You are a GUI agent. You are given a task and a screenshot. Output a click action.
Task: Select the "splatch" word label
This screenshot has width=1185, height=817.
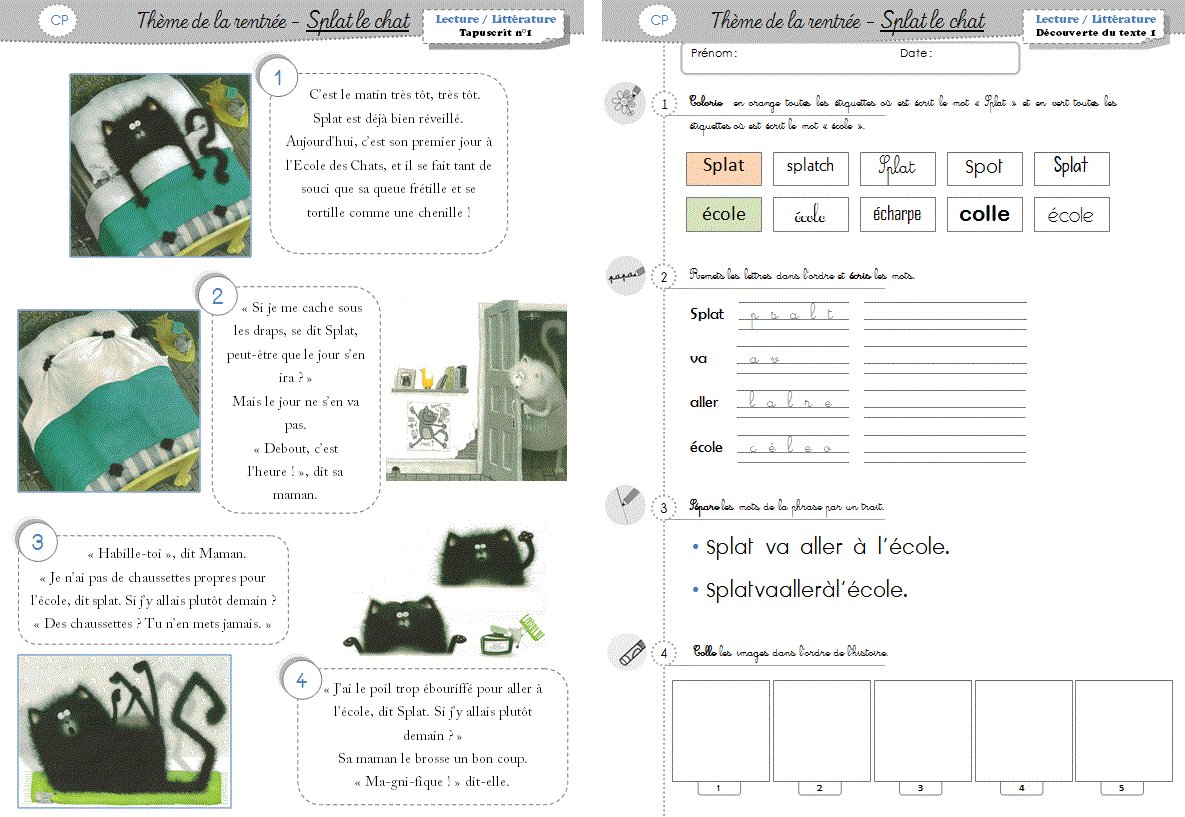[810, 168]
